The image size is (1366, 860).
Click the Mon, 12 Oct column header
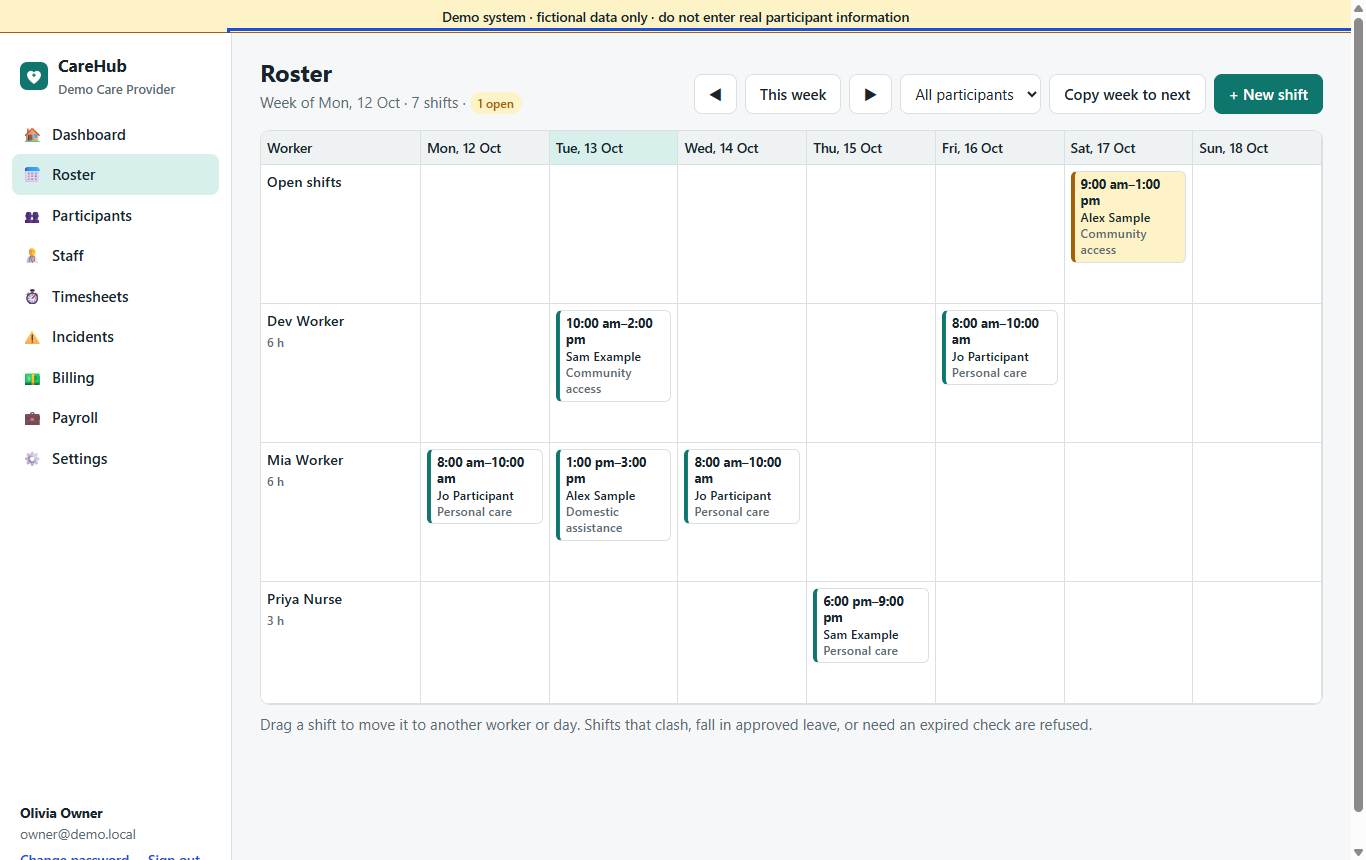click(x=484, y=148)
